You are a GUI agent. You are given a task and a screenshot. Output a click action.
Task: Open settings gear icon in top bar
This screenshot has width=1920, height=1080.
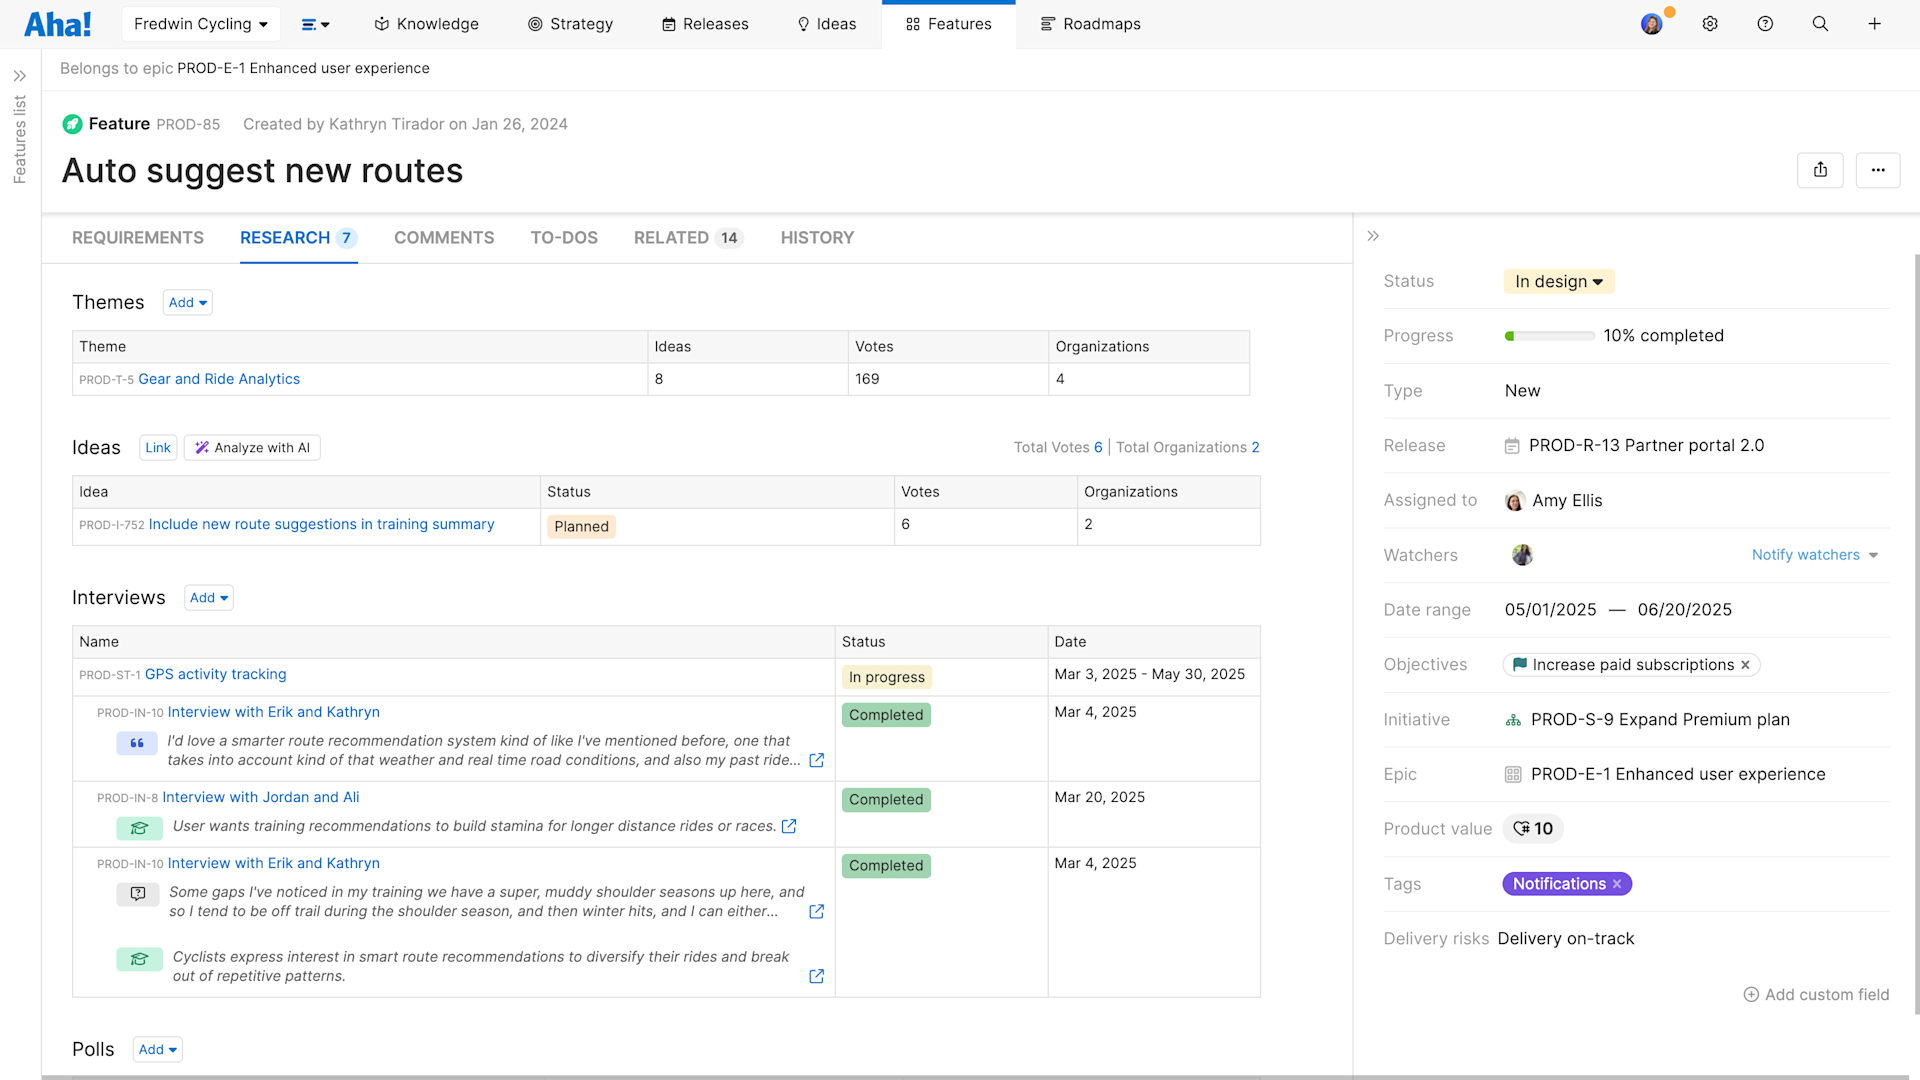click(1710, 24)
